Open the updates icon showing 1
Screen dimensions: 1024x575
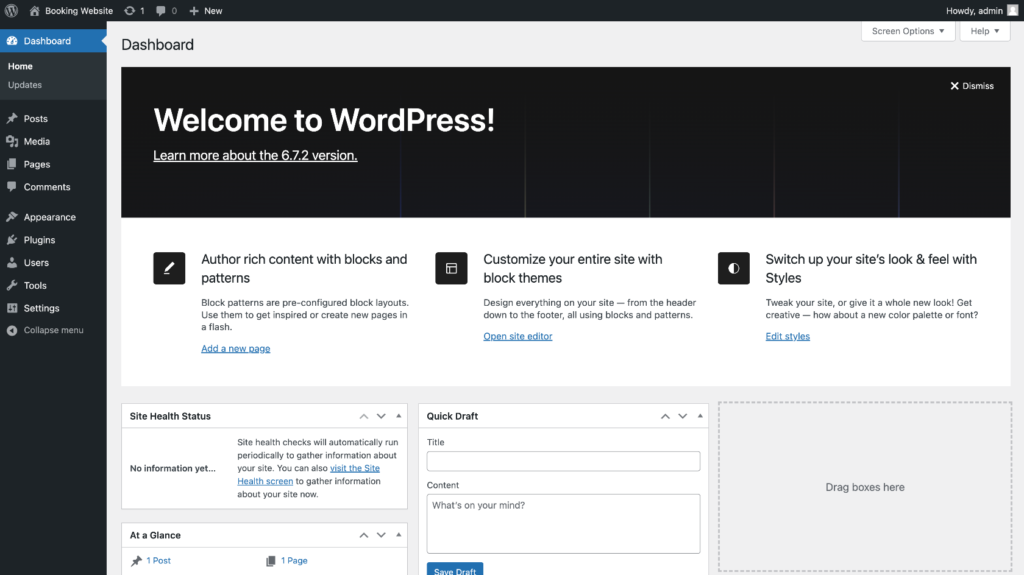tap(135, 10)
